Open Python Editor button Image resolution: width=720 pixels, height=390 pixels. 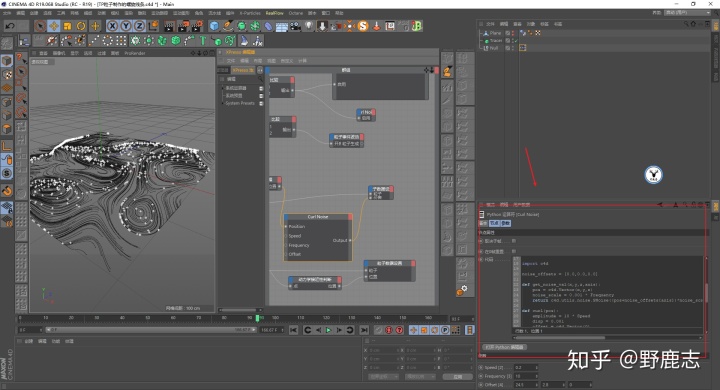click(505, 347)
